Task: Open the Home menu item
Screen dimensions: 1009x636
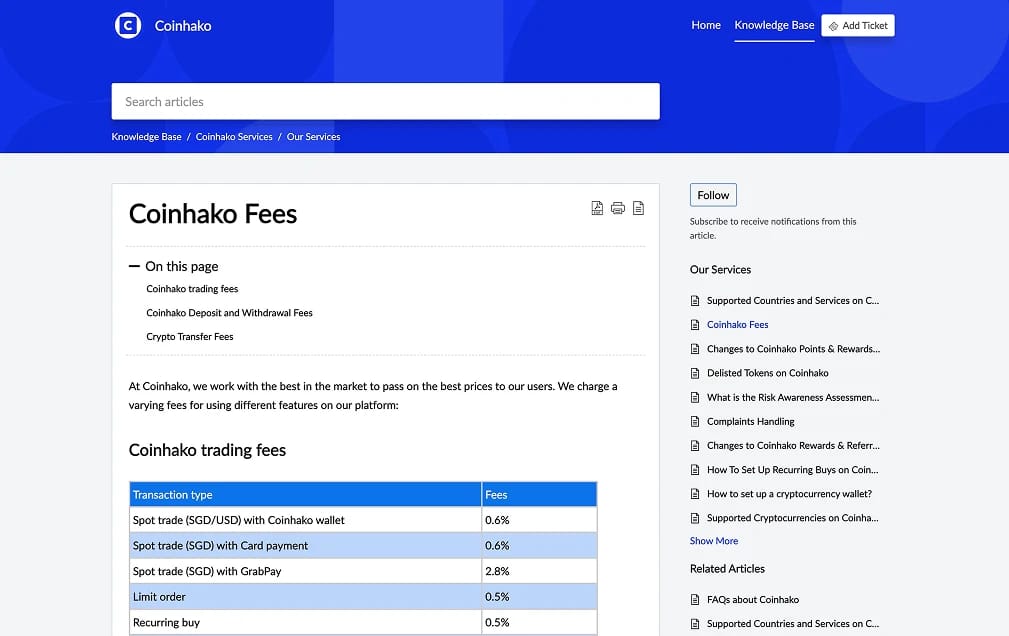Action: [x=706, y=25]
